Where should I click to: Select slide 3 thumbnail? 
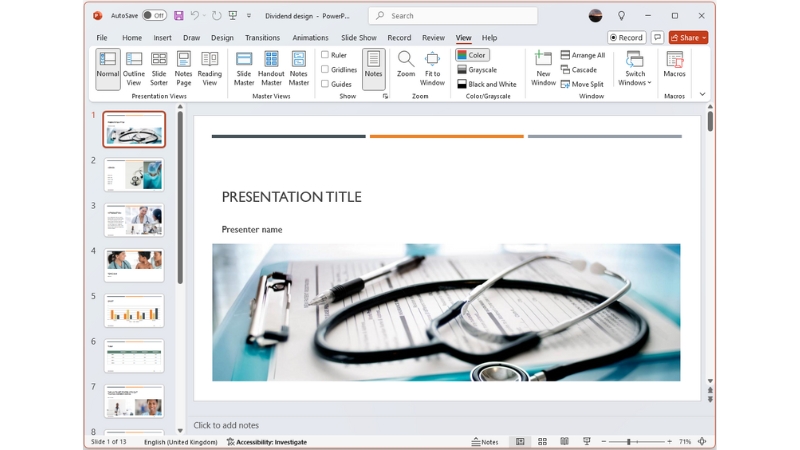click(134, 220)
